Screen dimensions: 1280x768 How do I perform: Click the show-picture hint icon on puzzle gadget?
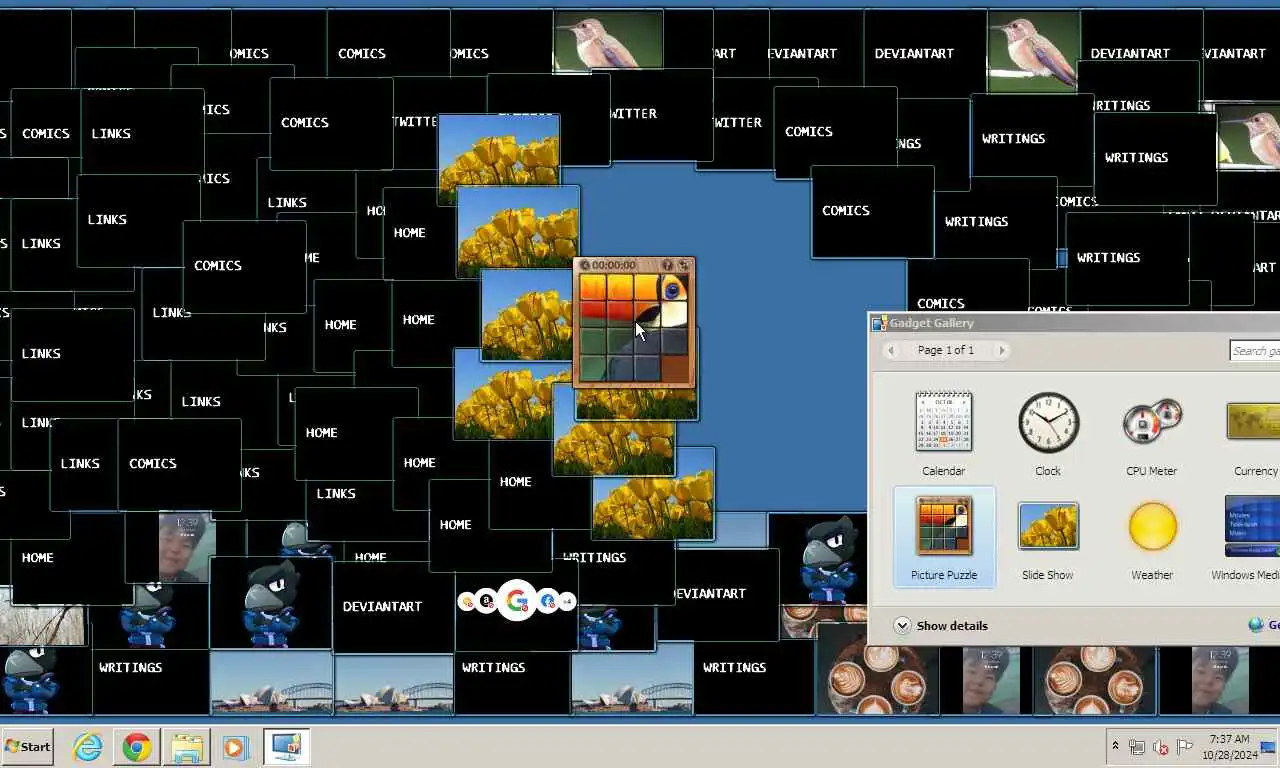click(669, 265)
